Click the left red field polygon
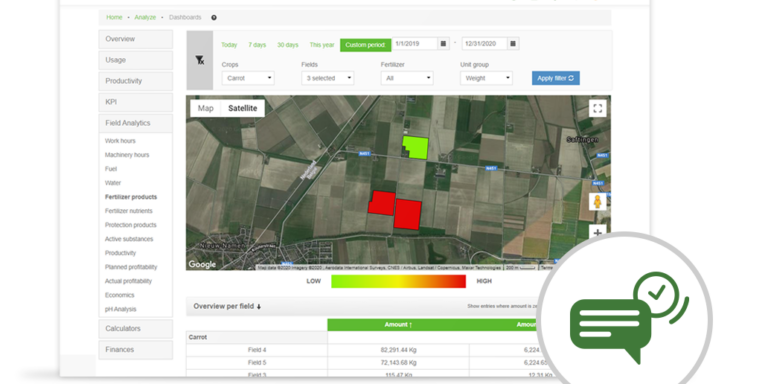This screenshot has width=768, height=384. coord(382,203)
